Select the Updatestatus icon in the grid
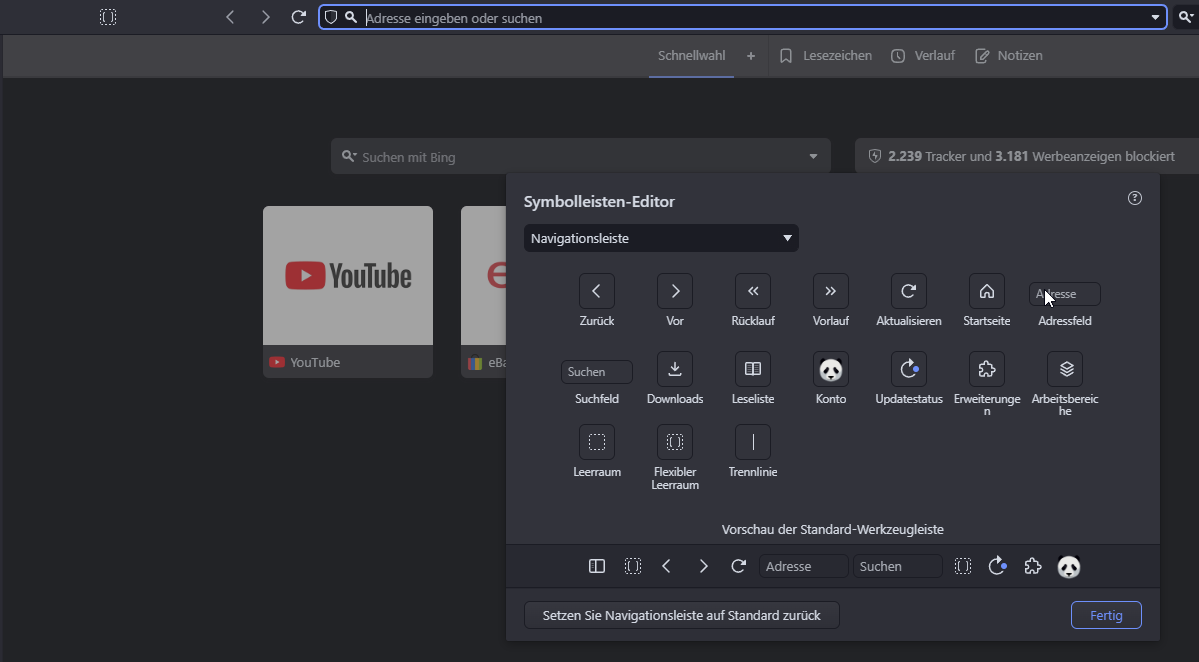The image size is (1199, 662). (908, 369)
